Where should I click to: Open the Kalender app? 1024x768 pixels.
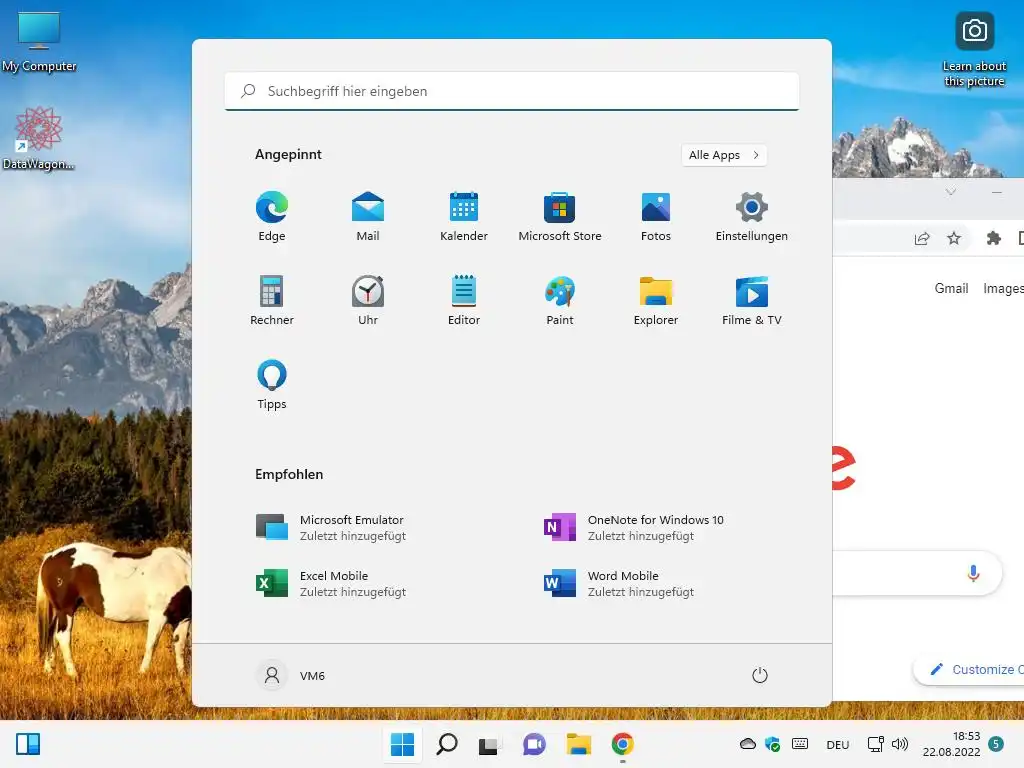point(464,217)
